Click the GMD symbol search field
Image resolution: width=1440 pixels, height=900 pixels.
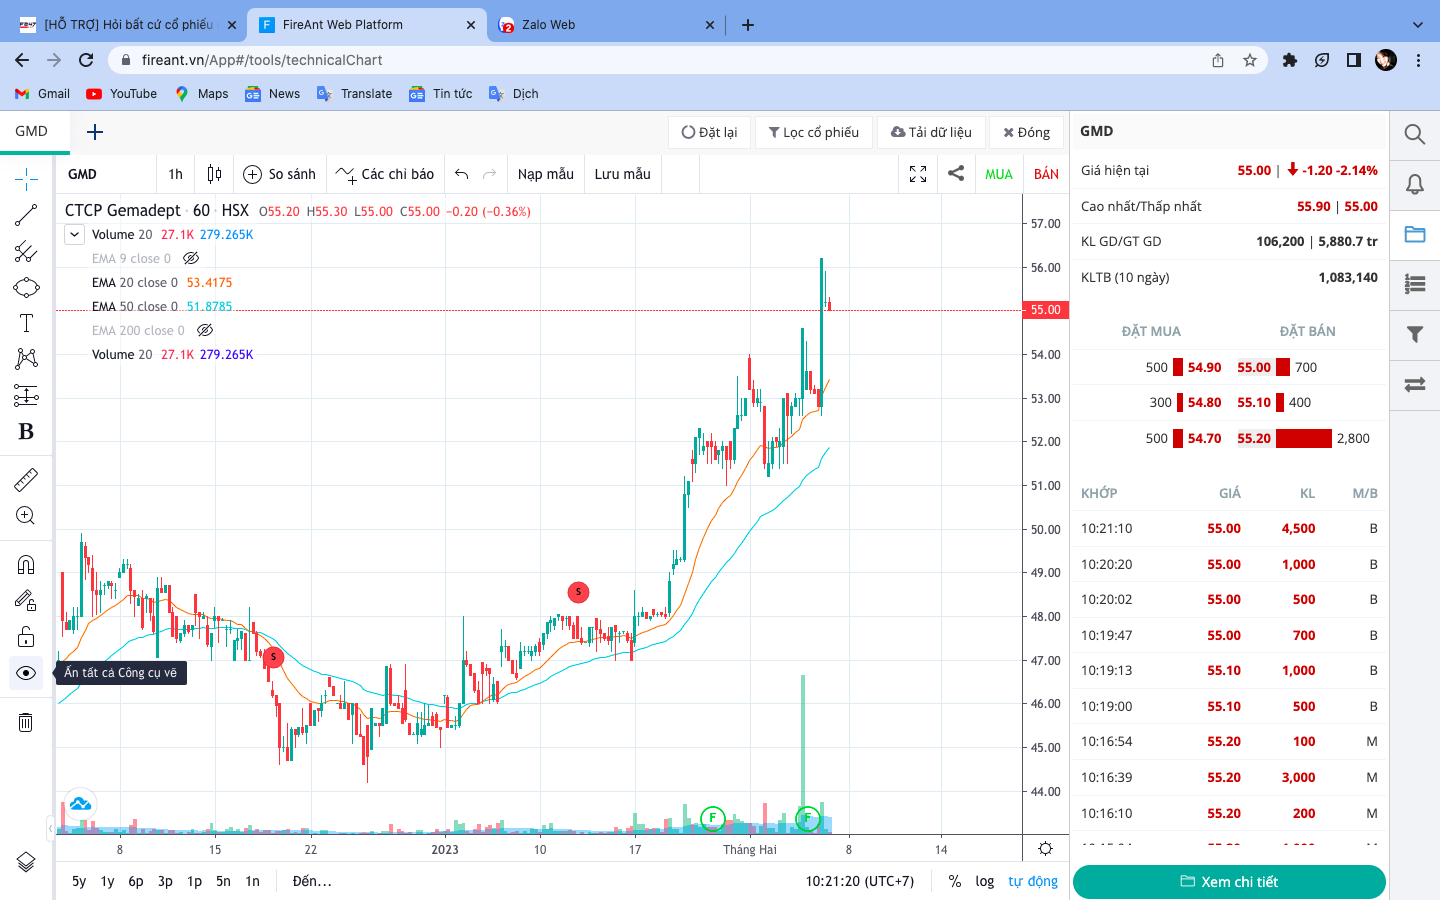click(x=106, y=174)
